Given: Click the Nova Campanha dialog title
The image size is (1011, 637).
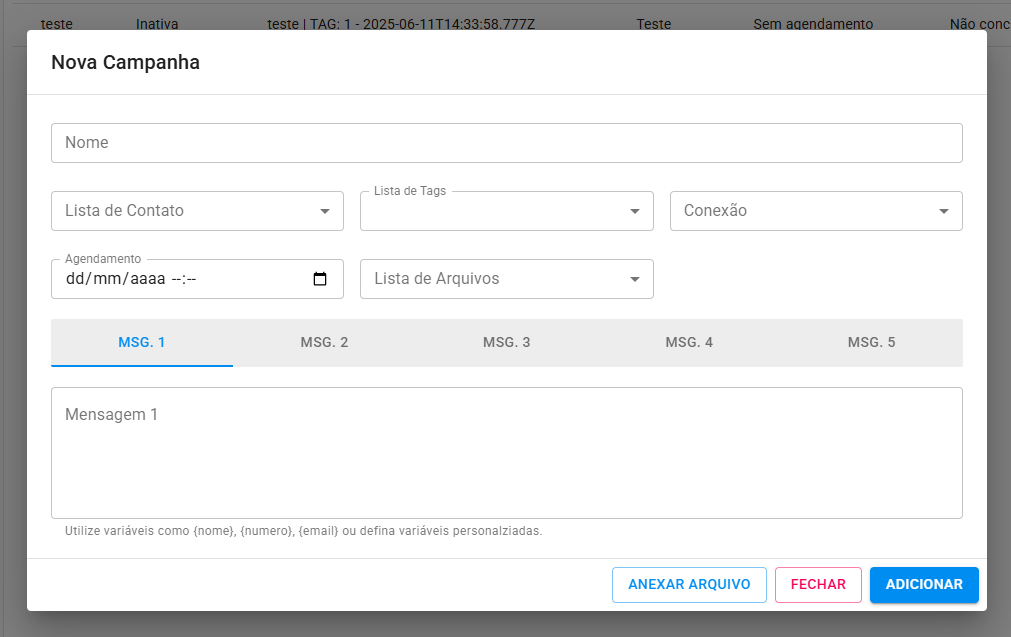Looking at the screenshot, I should coord(125,62).
